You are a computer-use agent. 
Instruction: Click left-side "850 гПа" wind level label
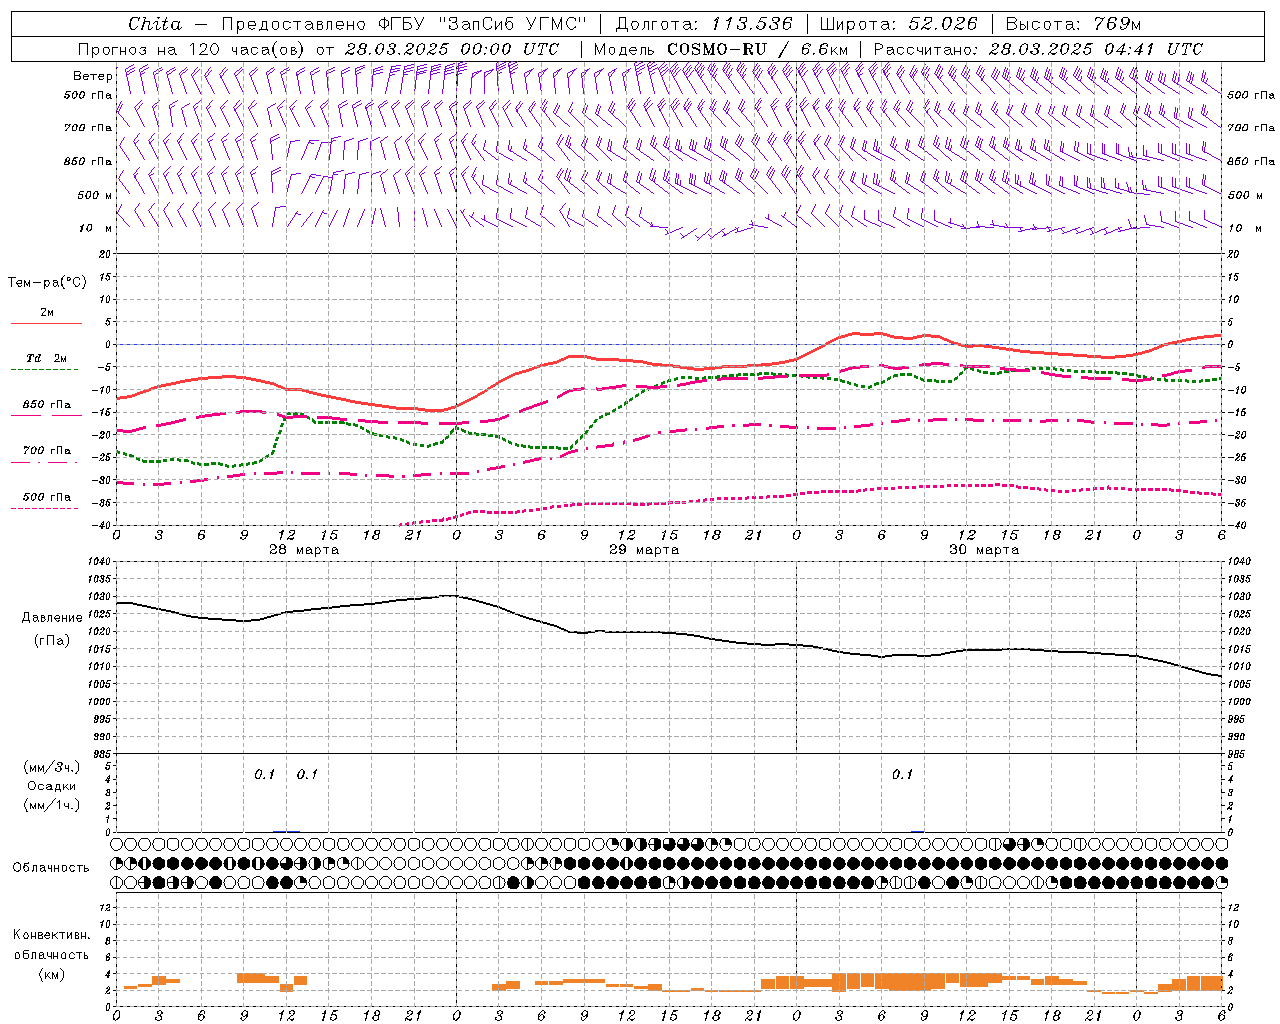(88, 161)
